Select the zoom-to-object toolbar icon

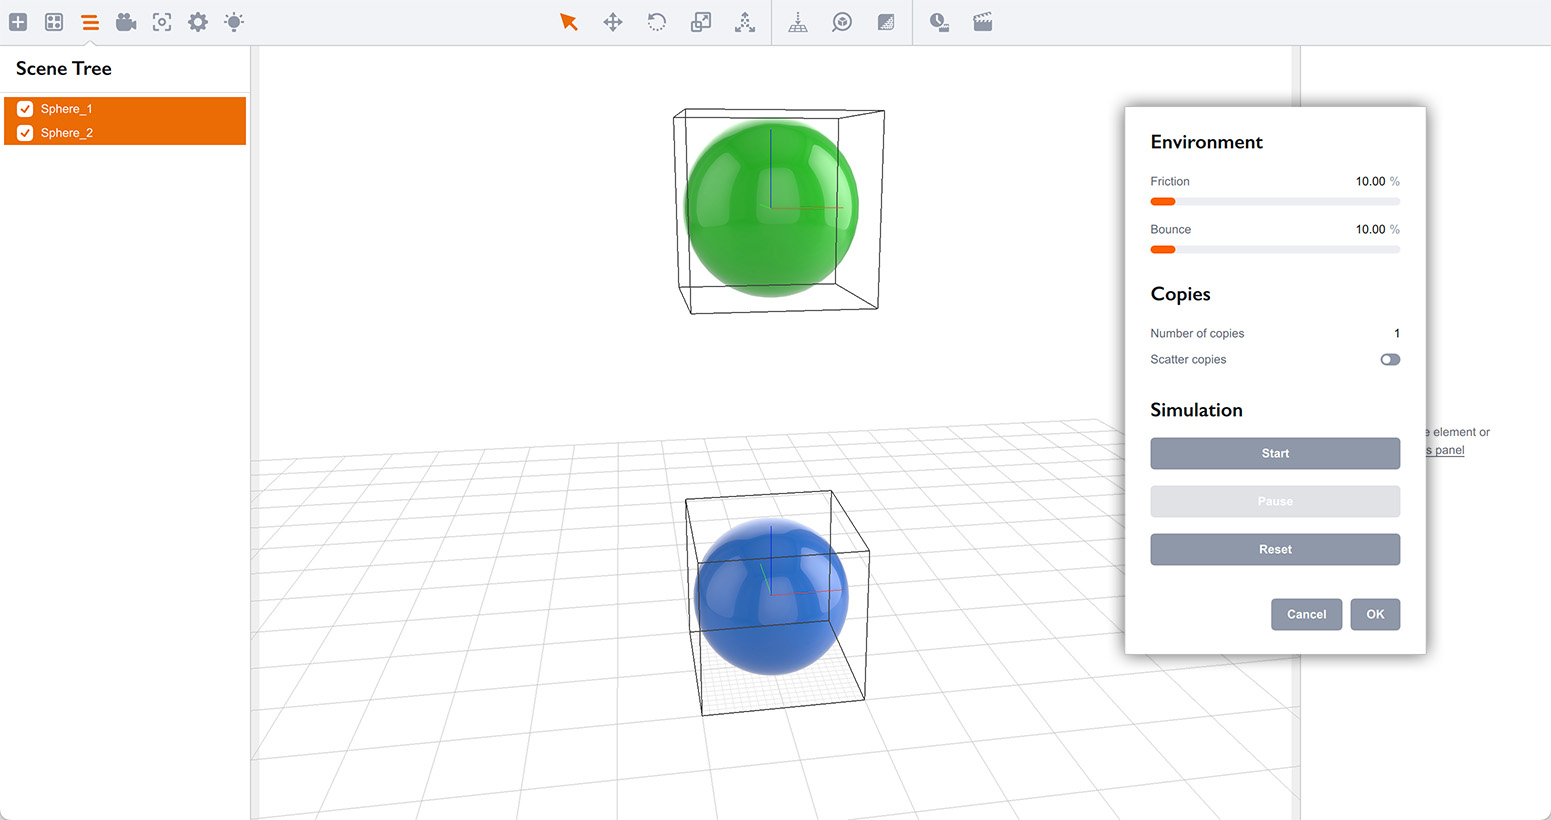pos(841,21)
